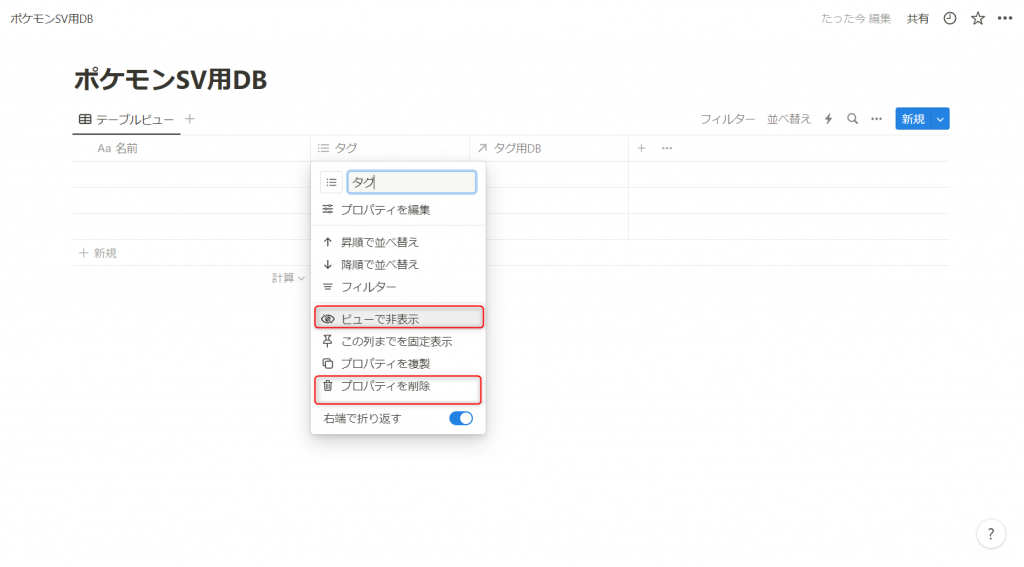The width and height of the screenshot is (1024, 567).
Task: Select プロパティを編集 in the menu
Action: 398,210
